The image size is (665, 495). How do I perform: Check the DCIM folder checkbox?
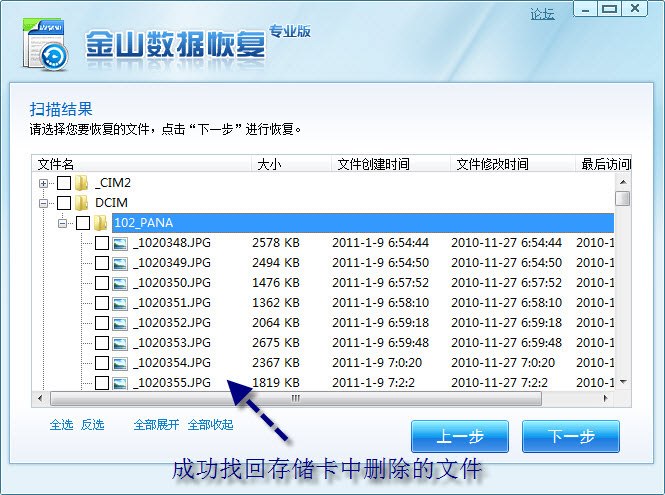(64, 203)
